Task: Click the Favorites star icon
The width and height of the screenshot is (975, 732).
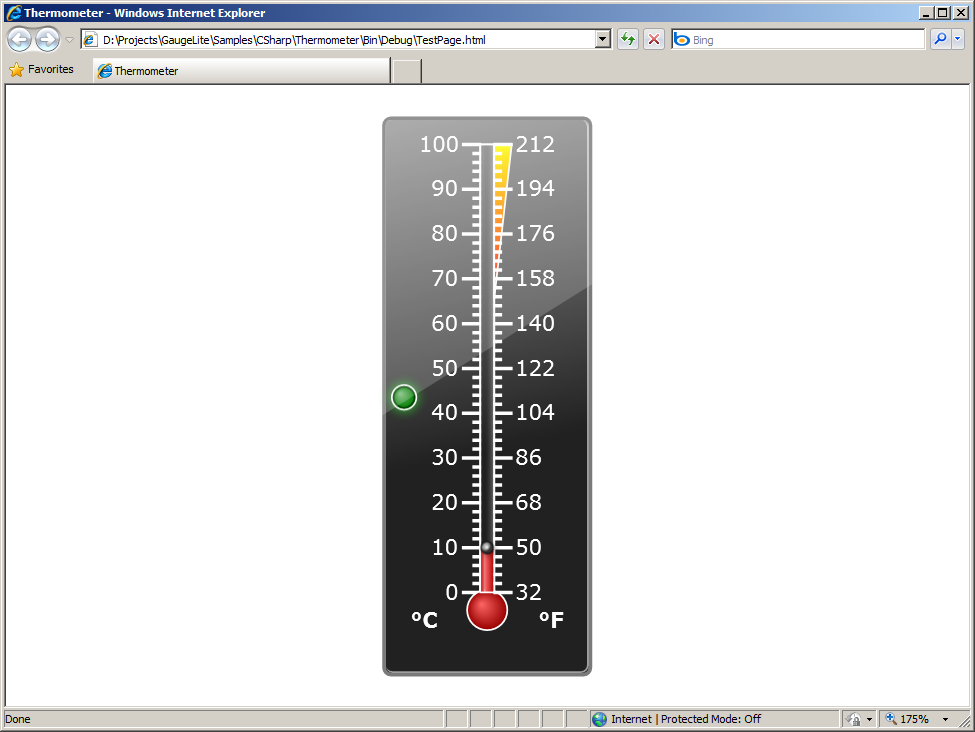Action: 16,70
